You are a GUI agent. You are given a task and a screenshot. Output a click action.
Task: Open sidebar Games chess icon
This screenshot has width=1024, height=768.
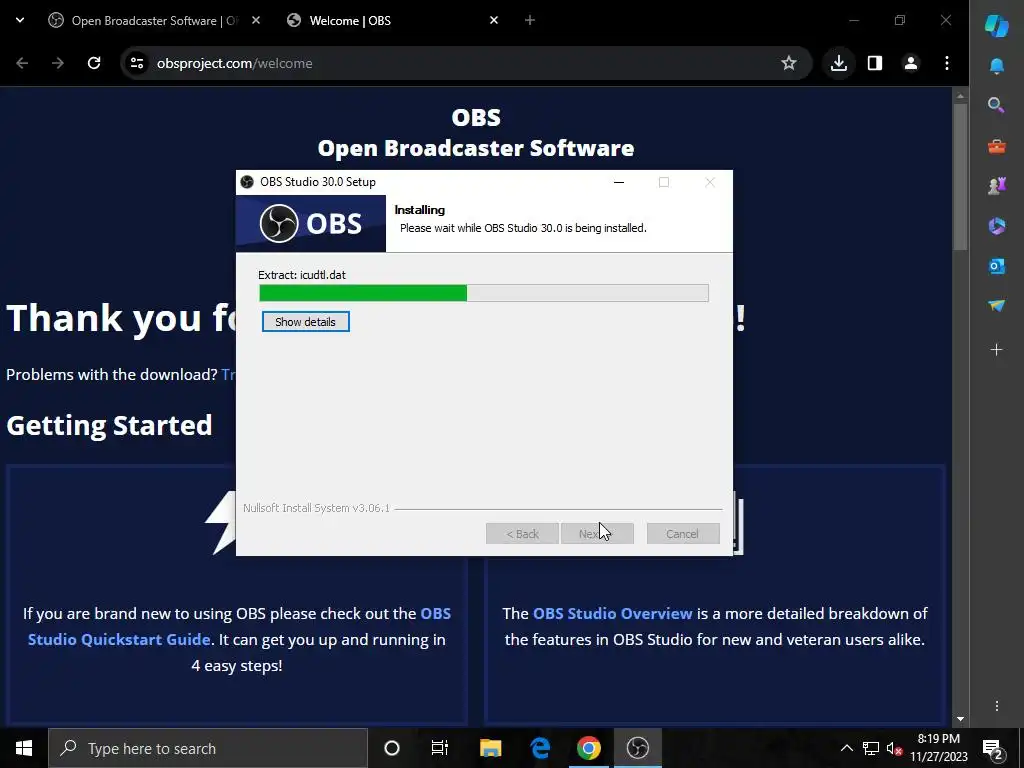(997, 186)
